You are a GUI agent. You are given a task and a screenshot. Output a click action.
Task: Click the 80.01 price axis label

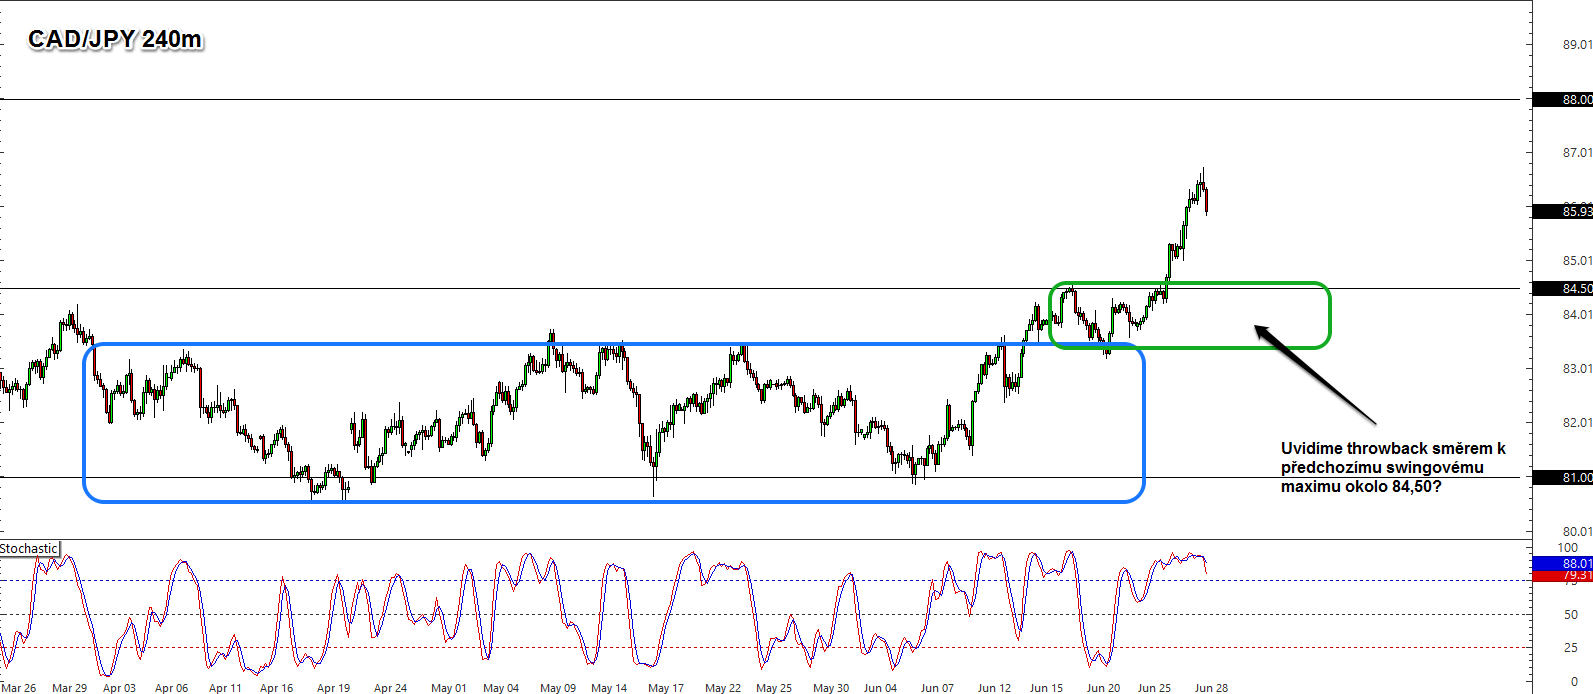[x=1577, y=532]
